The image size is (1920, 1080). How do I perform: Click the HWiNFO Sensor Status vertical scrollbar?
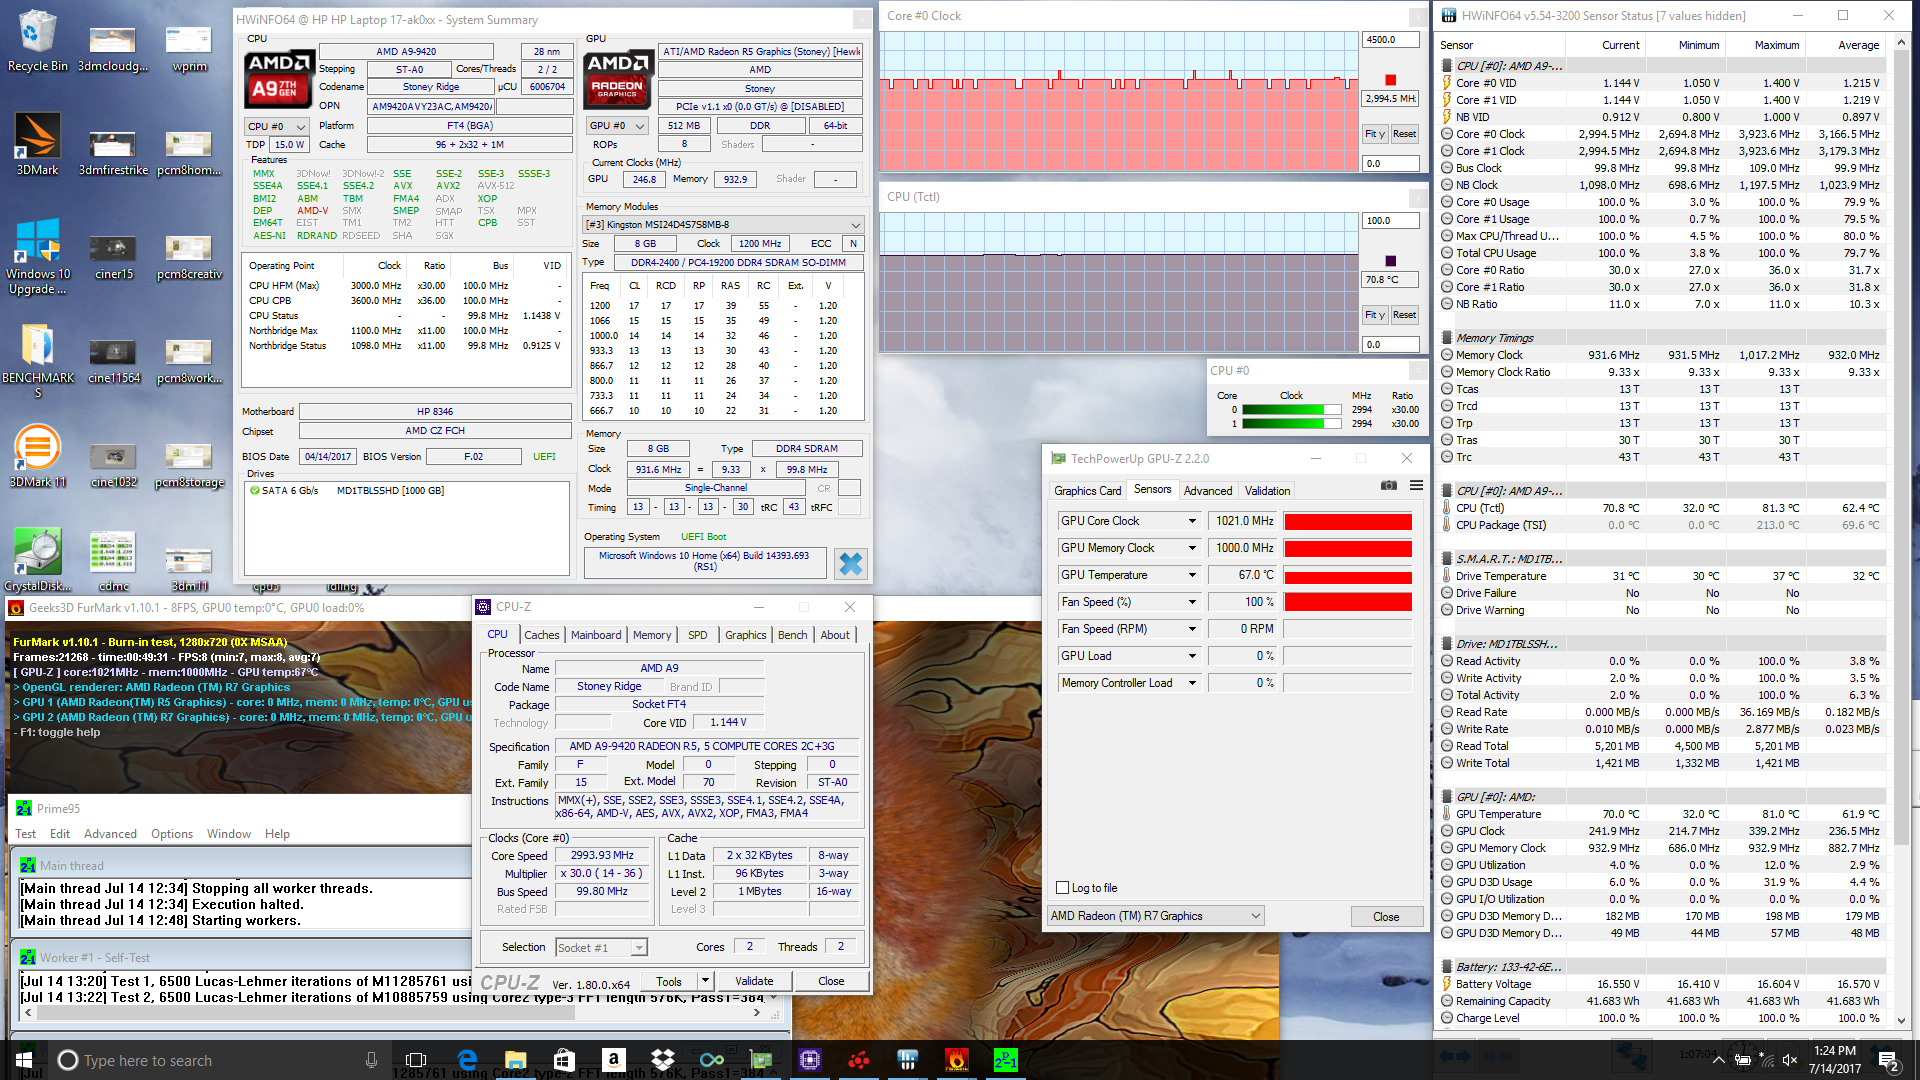click(x=1902, y=532)
